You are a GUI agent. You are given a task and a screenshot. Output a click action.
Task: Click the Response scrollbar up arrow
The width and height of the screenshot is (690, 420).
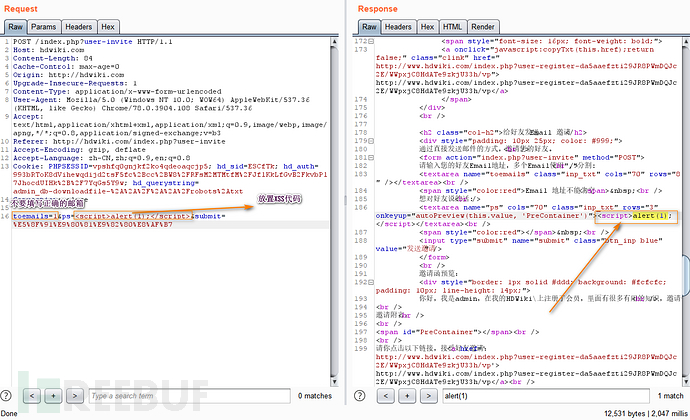click(x=686, y=42)
